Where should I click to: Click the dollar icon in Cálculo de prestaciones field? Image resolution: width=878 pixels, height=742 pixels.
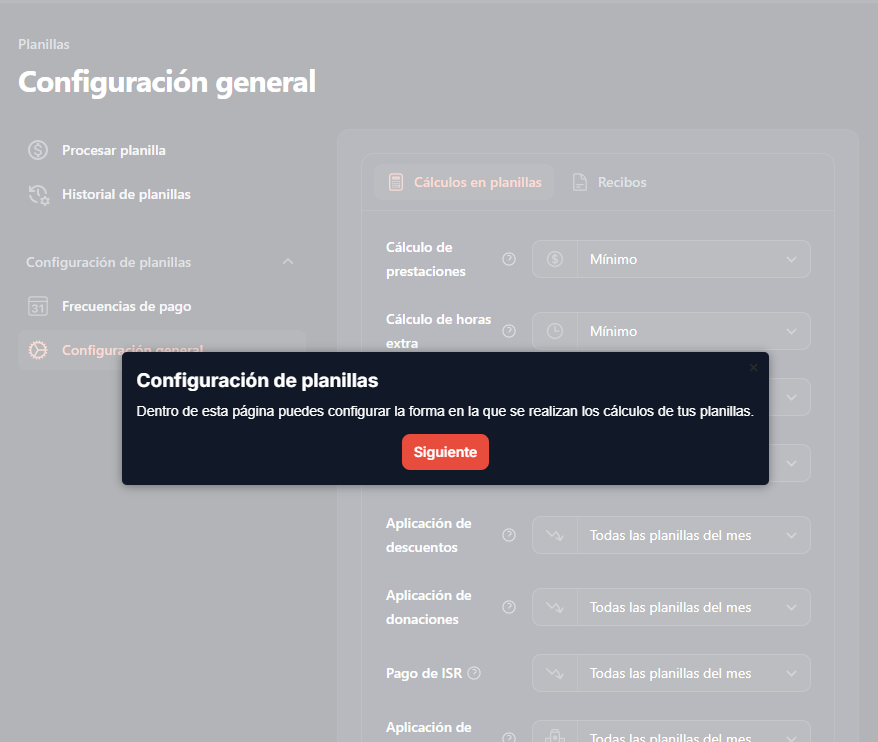pos(555,259)
